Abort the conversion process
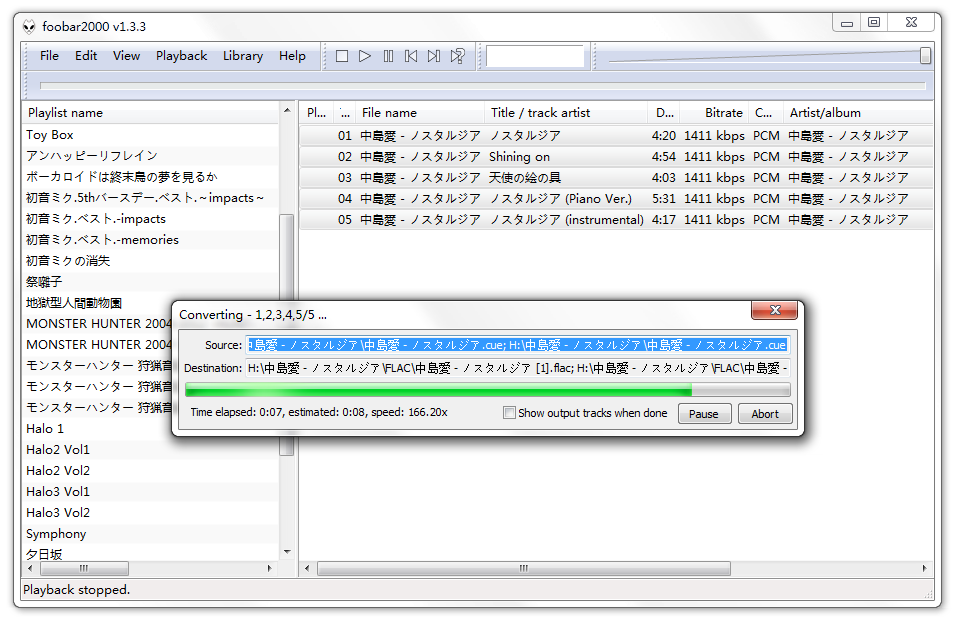This screenshot has width=960, height=627. tap(765, 414)
